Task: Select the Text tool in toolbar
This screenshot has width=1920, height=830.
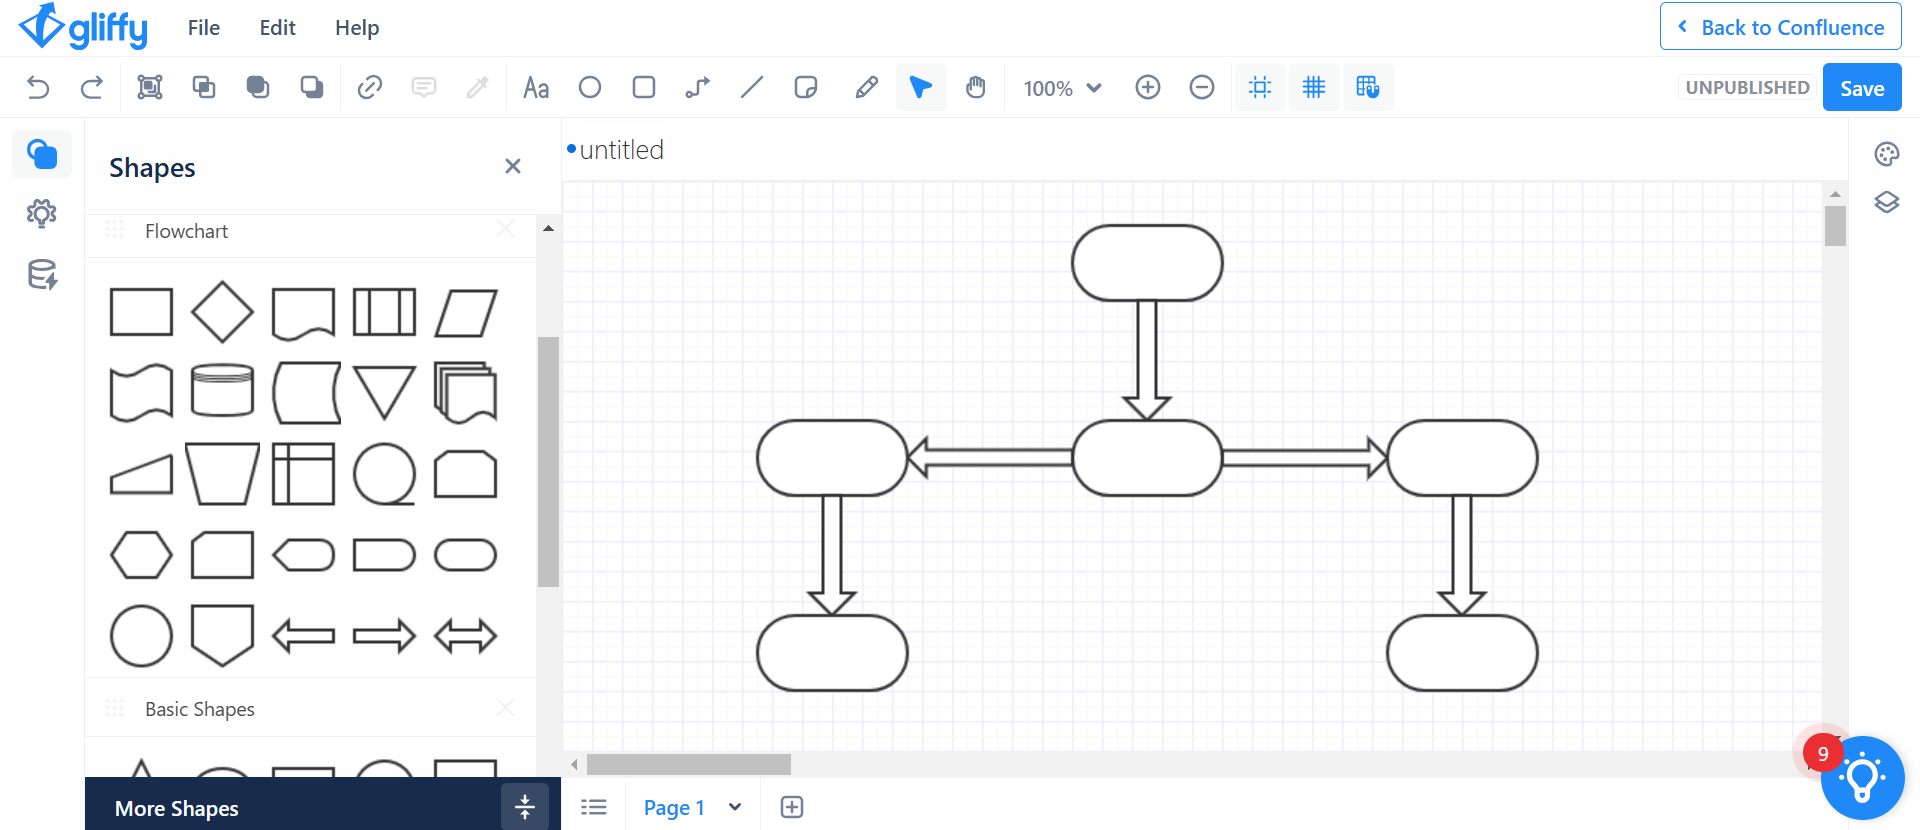Action: coord(536,88)
